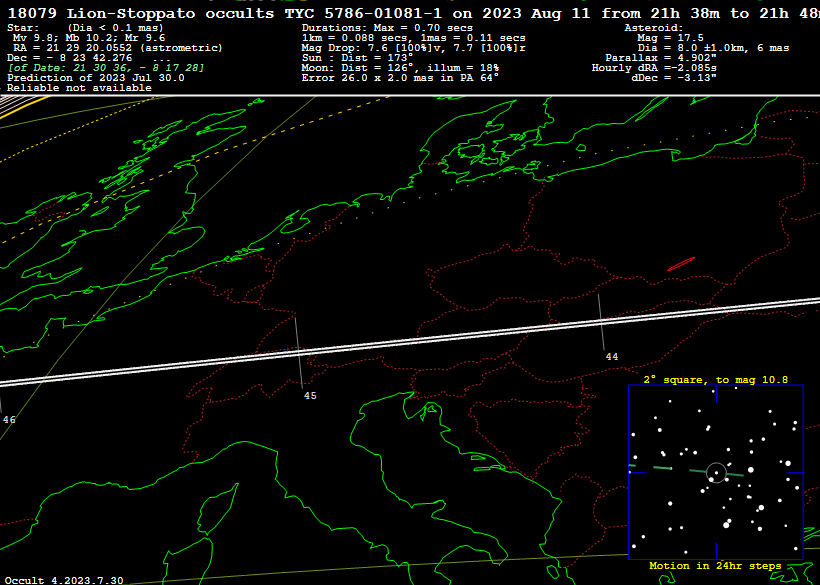Image resolution: width=820 pixels, height=585 pixels.
Task: Click the 'Dec = - 8 23 42.276' line
Action: point(70,58)
